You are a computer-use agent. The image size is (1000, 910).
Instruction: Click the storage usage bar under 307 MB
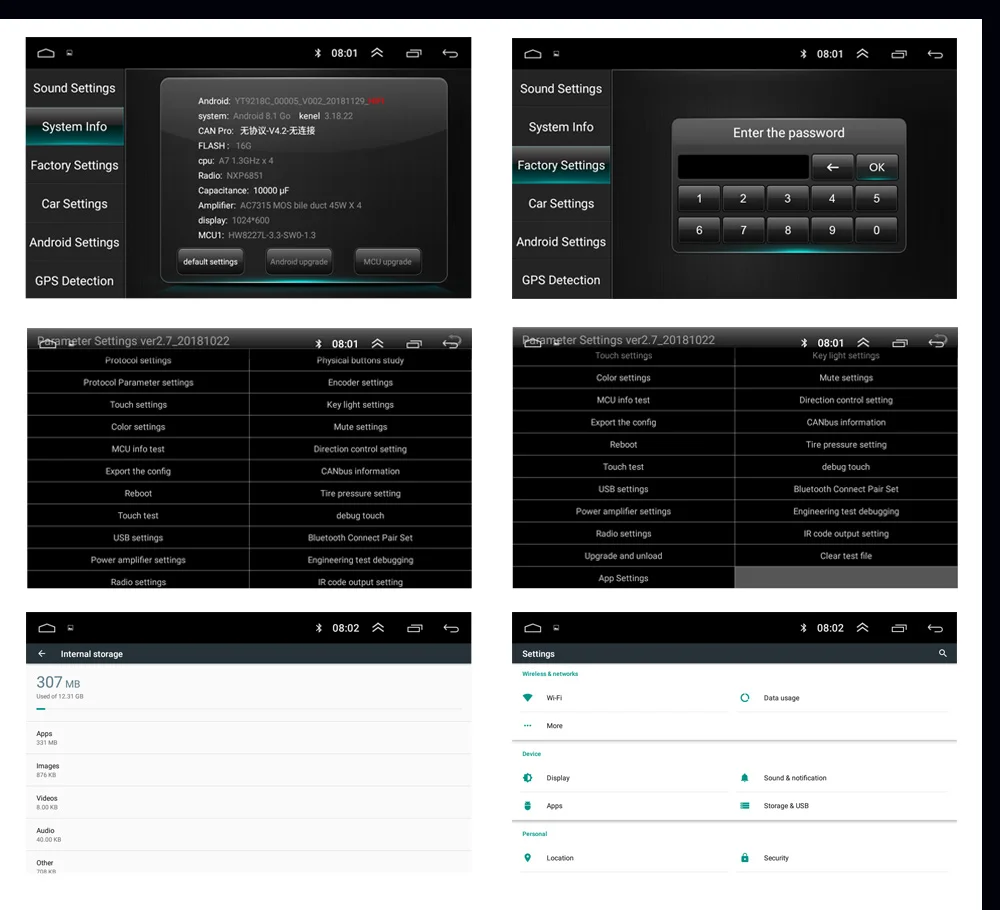pos(249,708)
